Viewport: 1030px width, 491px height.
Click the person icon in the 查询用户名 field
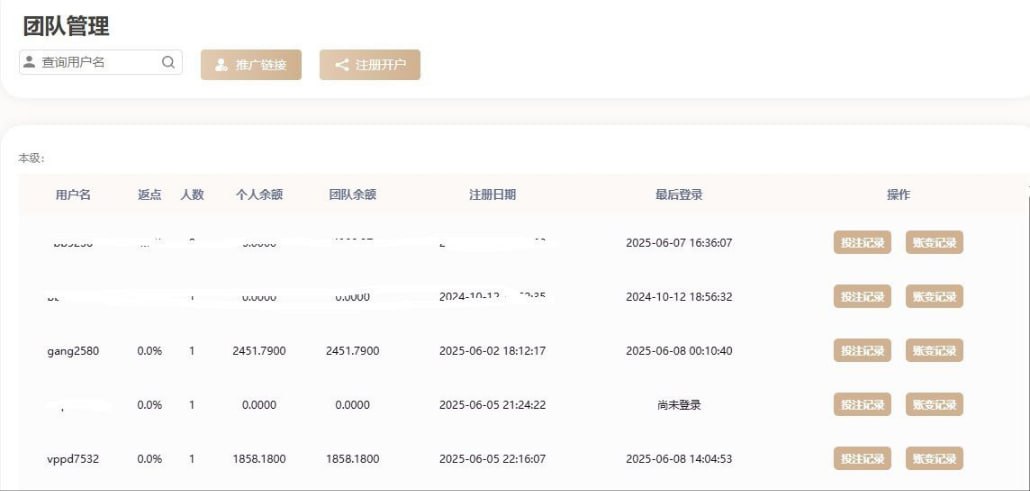point(29,62)
